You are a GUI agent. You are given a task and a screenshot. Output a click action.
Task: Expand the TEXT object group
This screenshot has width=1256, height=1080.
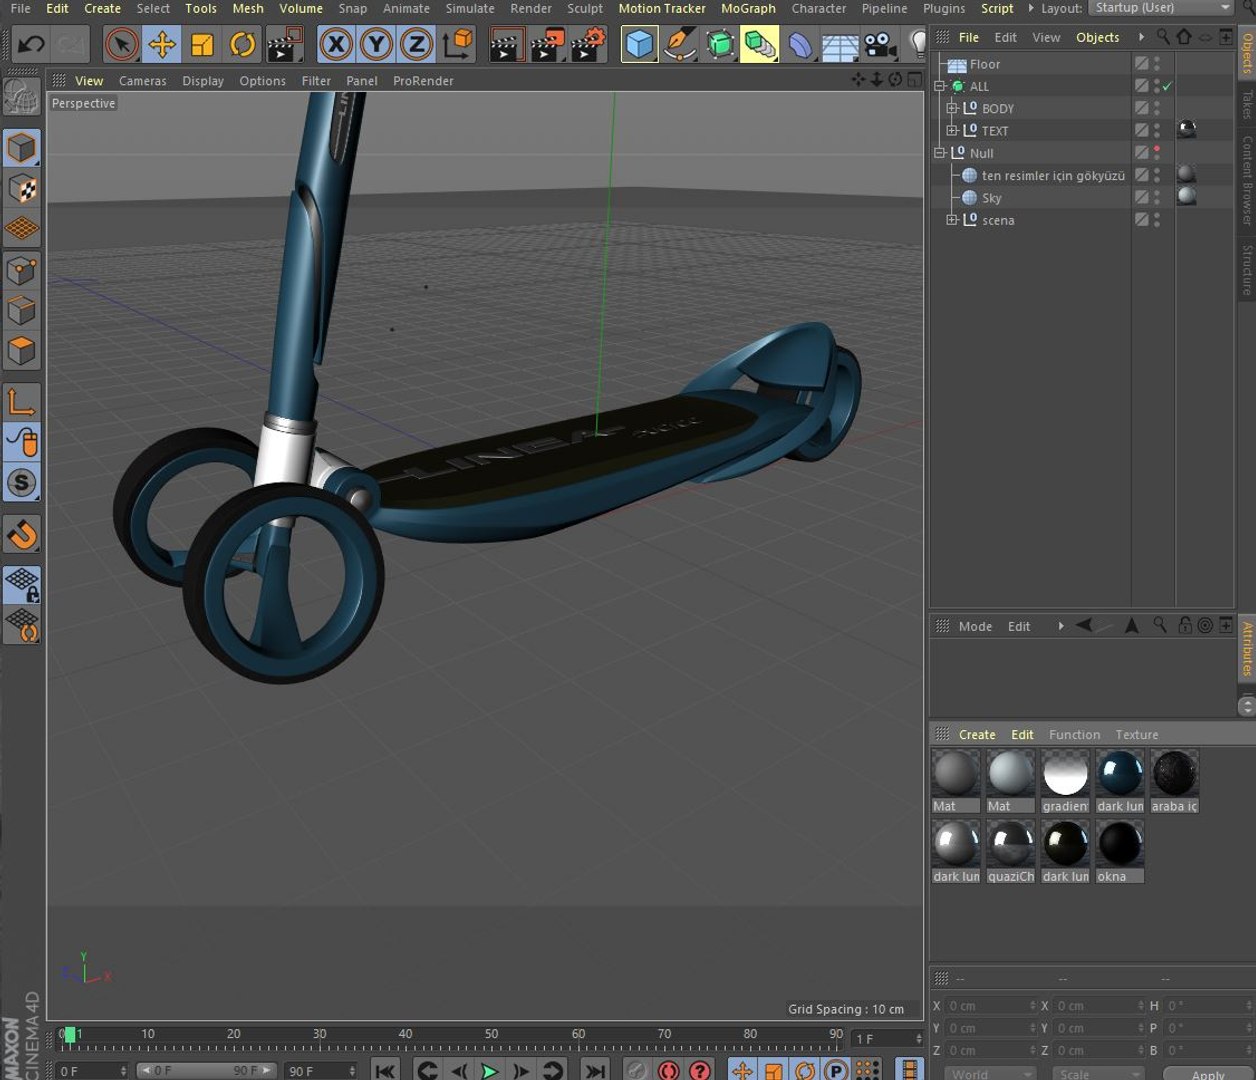coord(952,130)
